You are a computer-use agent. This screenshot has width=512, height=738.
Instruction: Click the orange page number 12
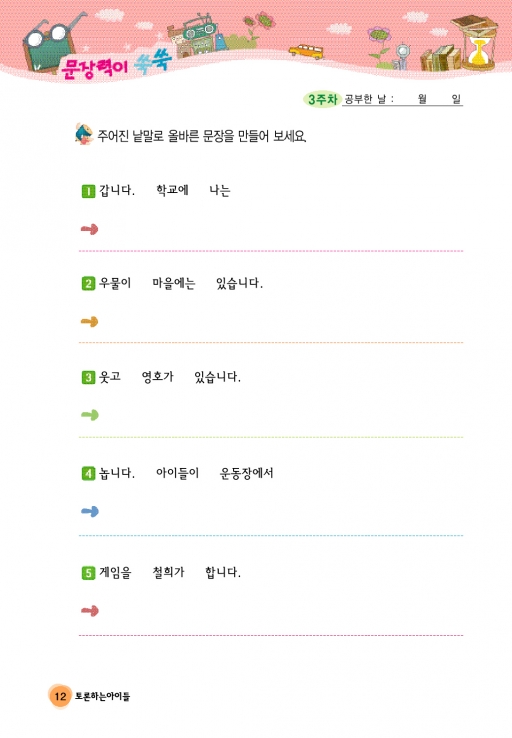click(60, 696)
